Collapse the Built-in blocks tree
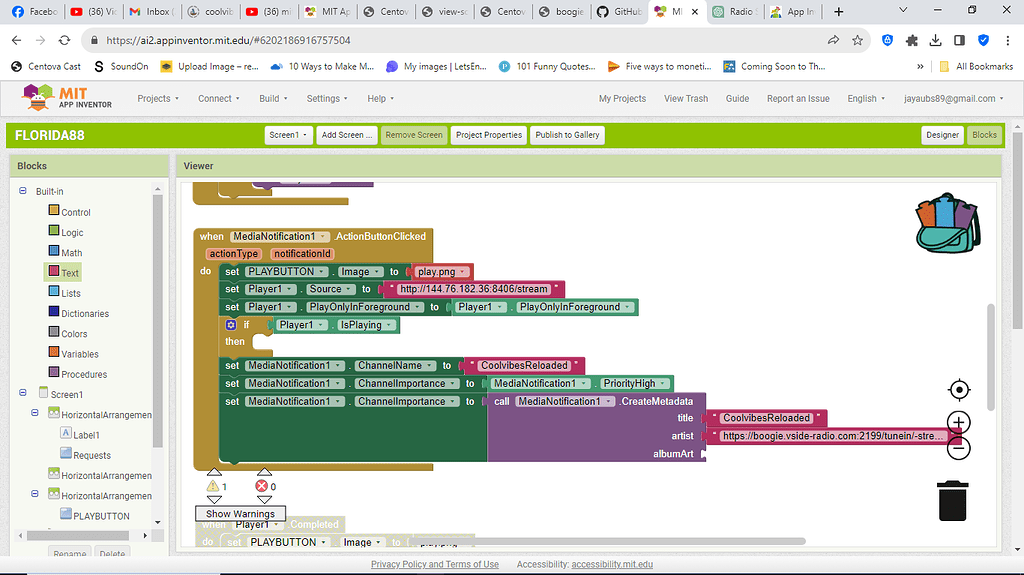1024x575 pixels. coord(23,191)
